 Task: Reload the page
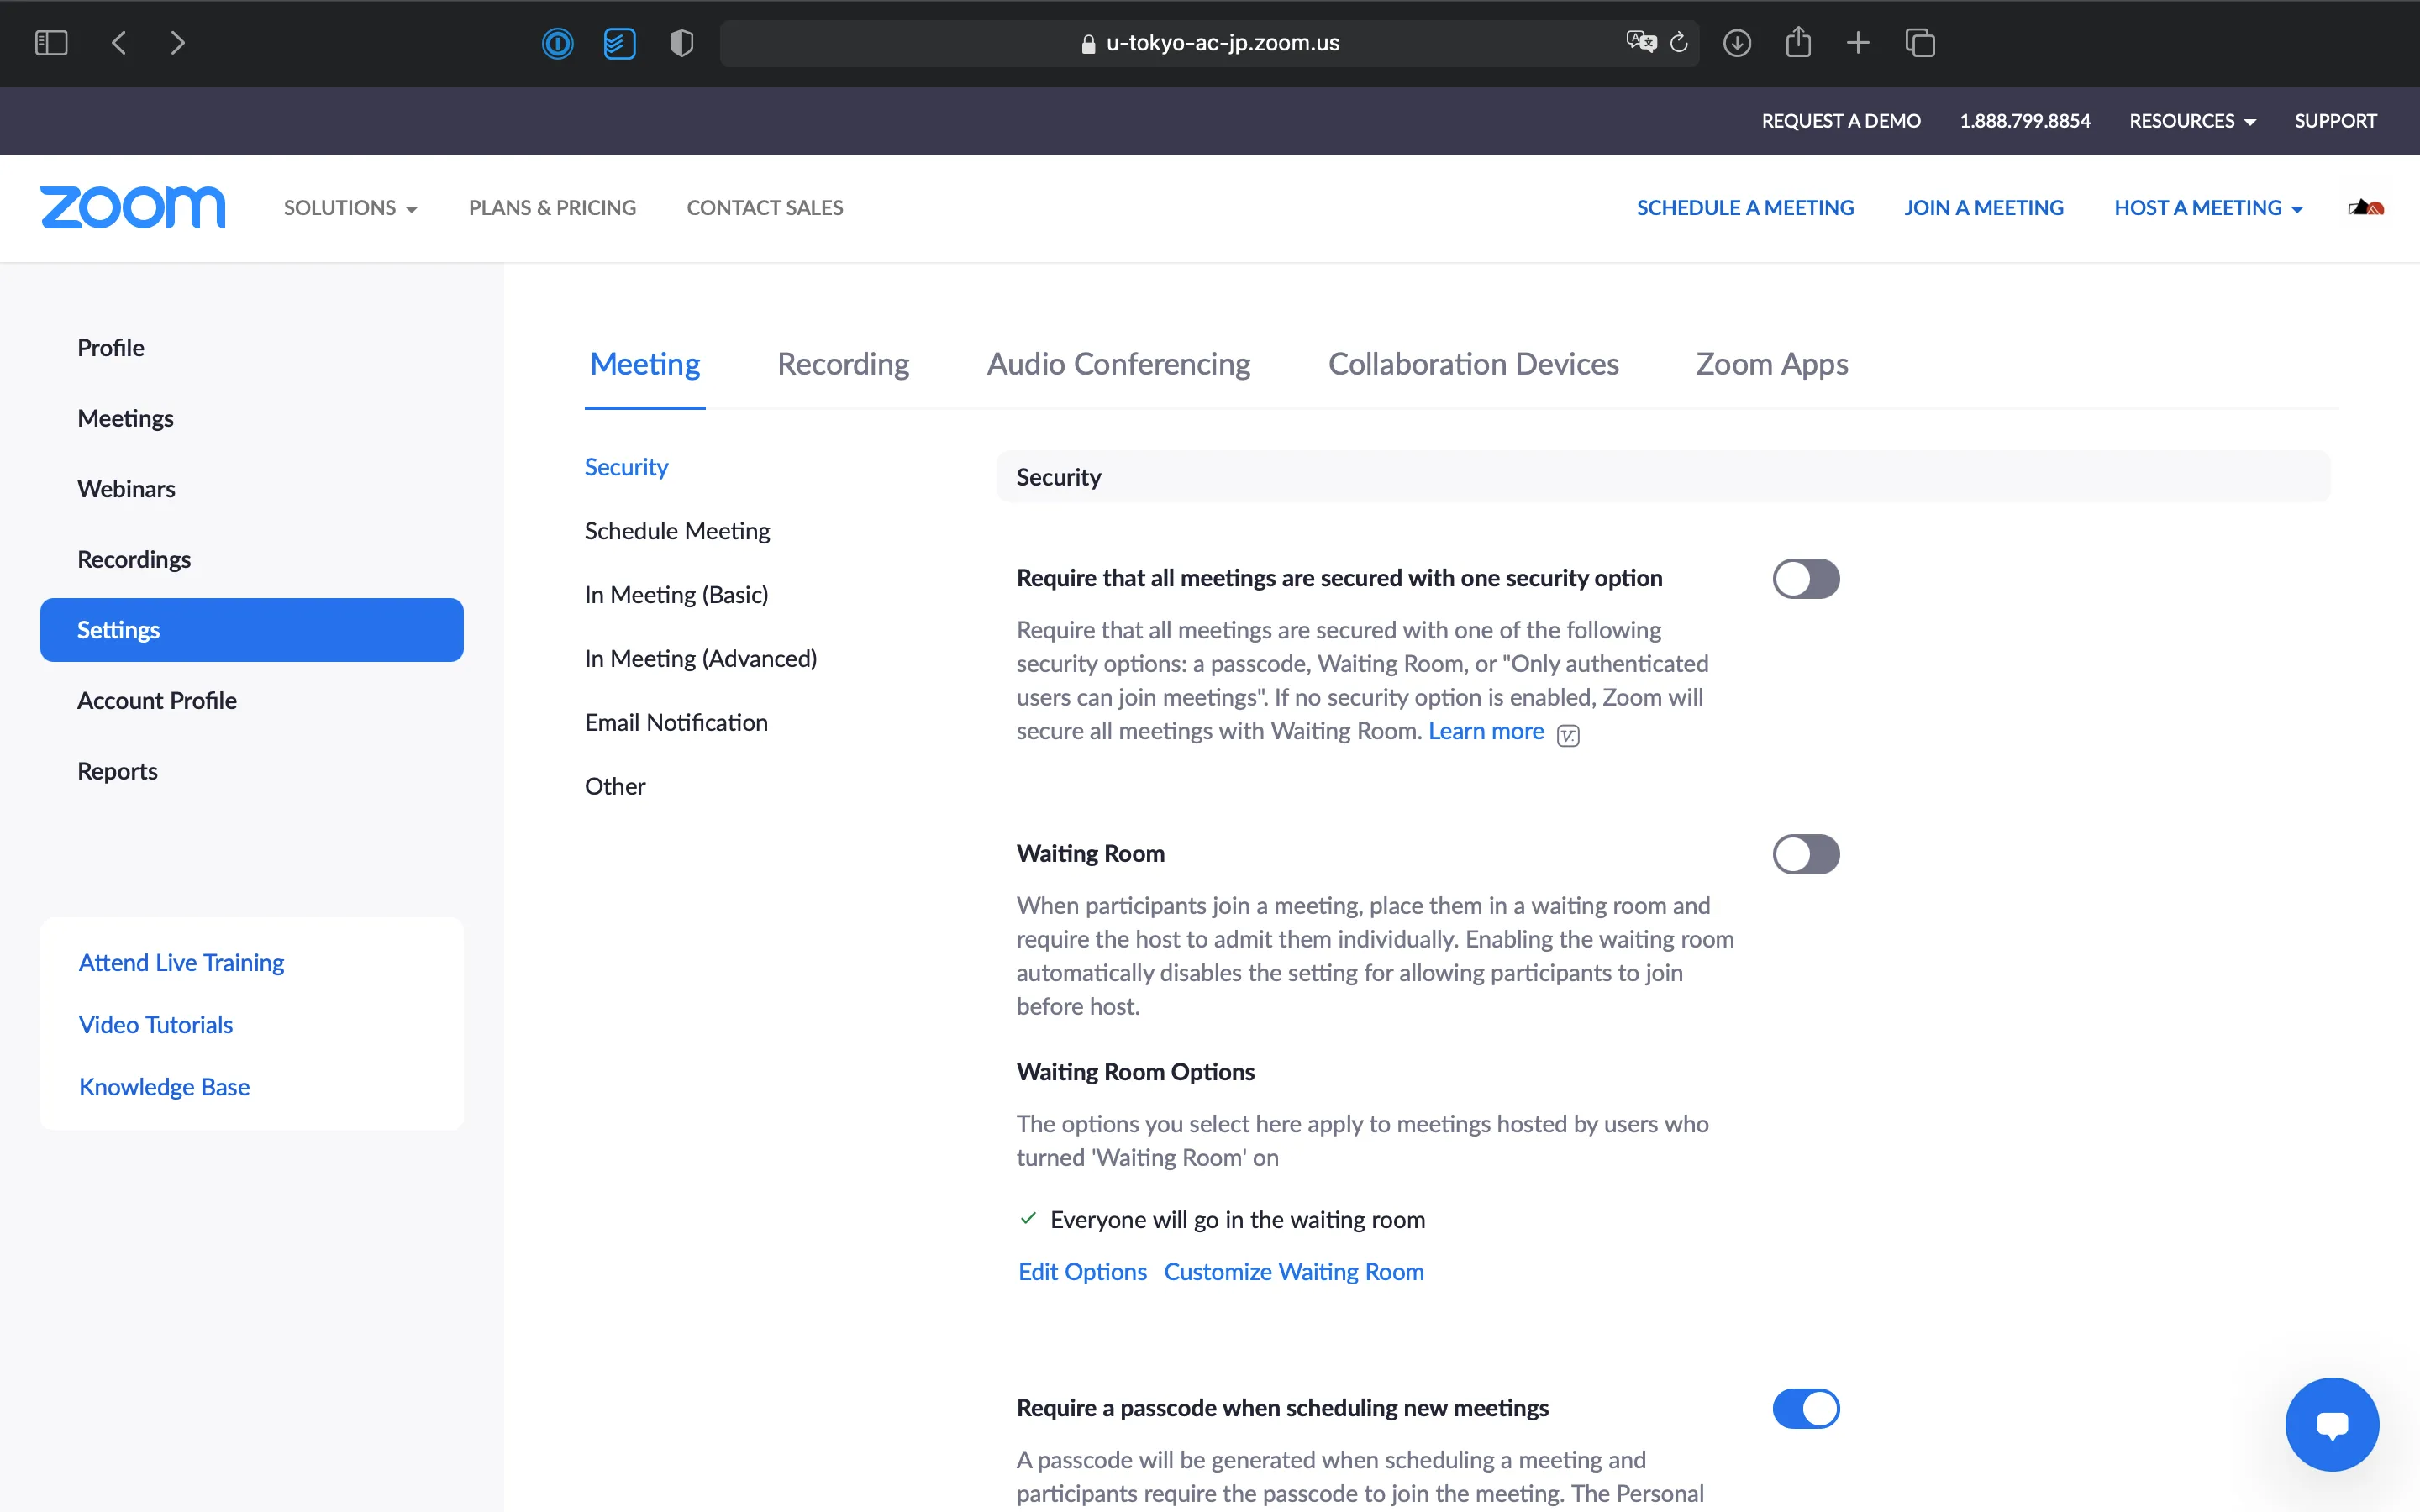pos(1679,43)
